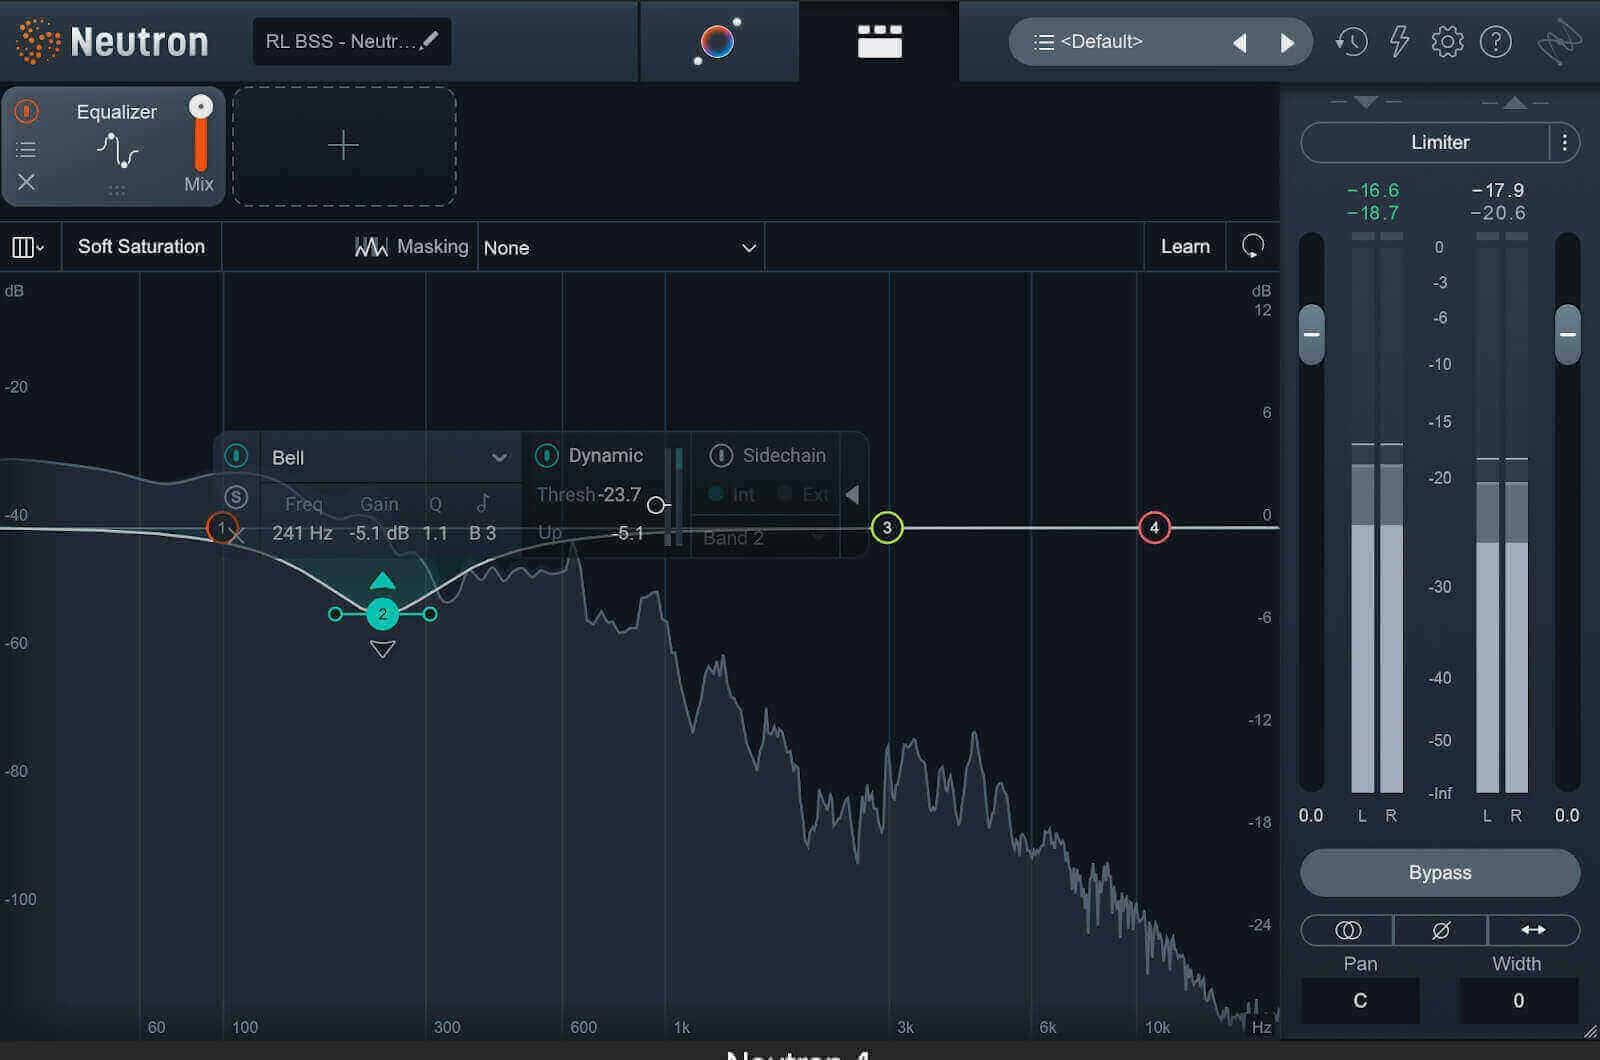
Task: Open the Equalizer module preset list icon
Action: [x=27, y=150]
